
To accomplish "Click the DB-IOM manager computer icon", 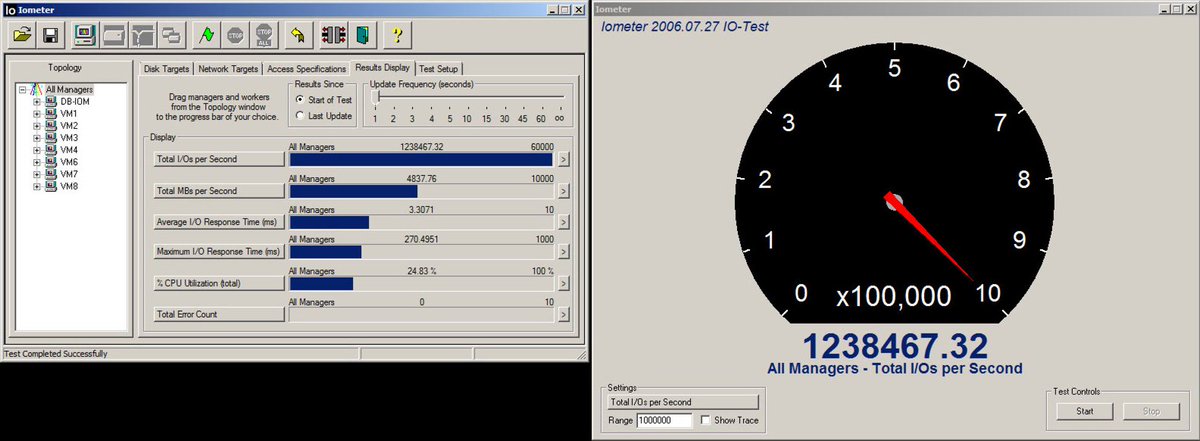I will pyautogui.click(x=51, y=102).
